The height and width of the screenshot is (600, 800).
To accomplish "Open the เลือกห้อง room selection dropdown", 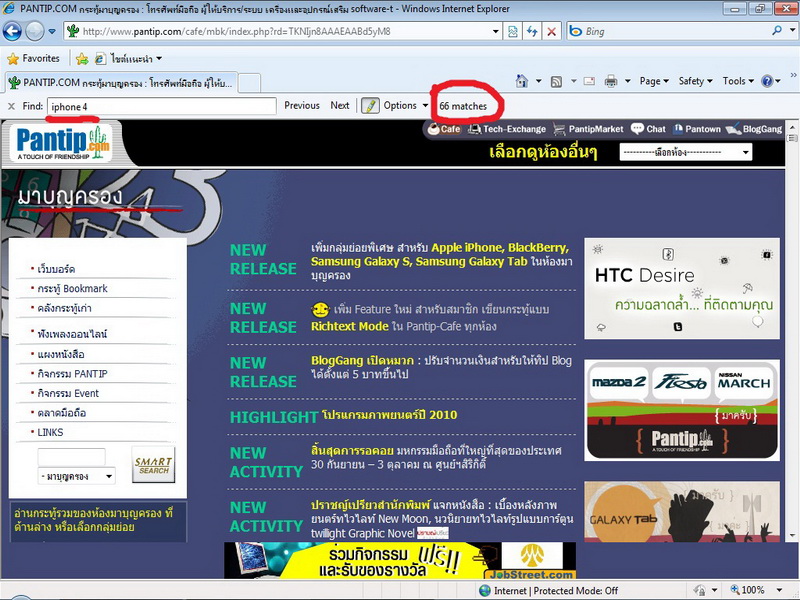I will 686,152.
